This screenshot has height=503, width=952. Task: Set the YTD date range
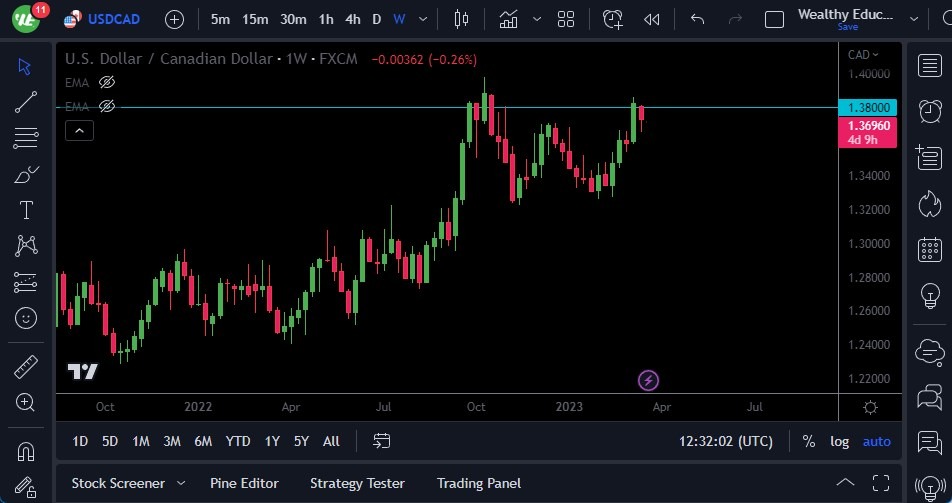tap(238, 442)
